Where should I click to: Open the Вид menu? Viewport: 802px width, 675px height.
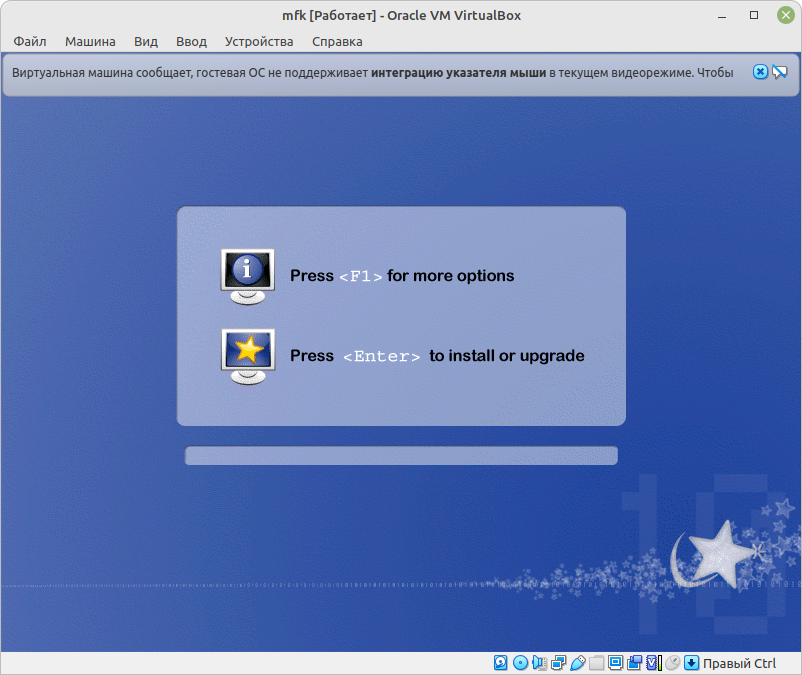click(146, 41)
